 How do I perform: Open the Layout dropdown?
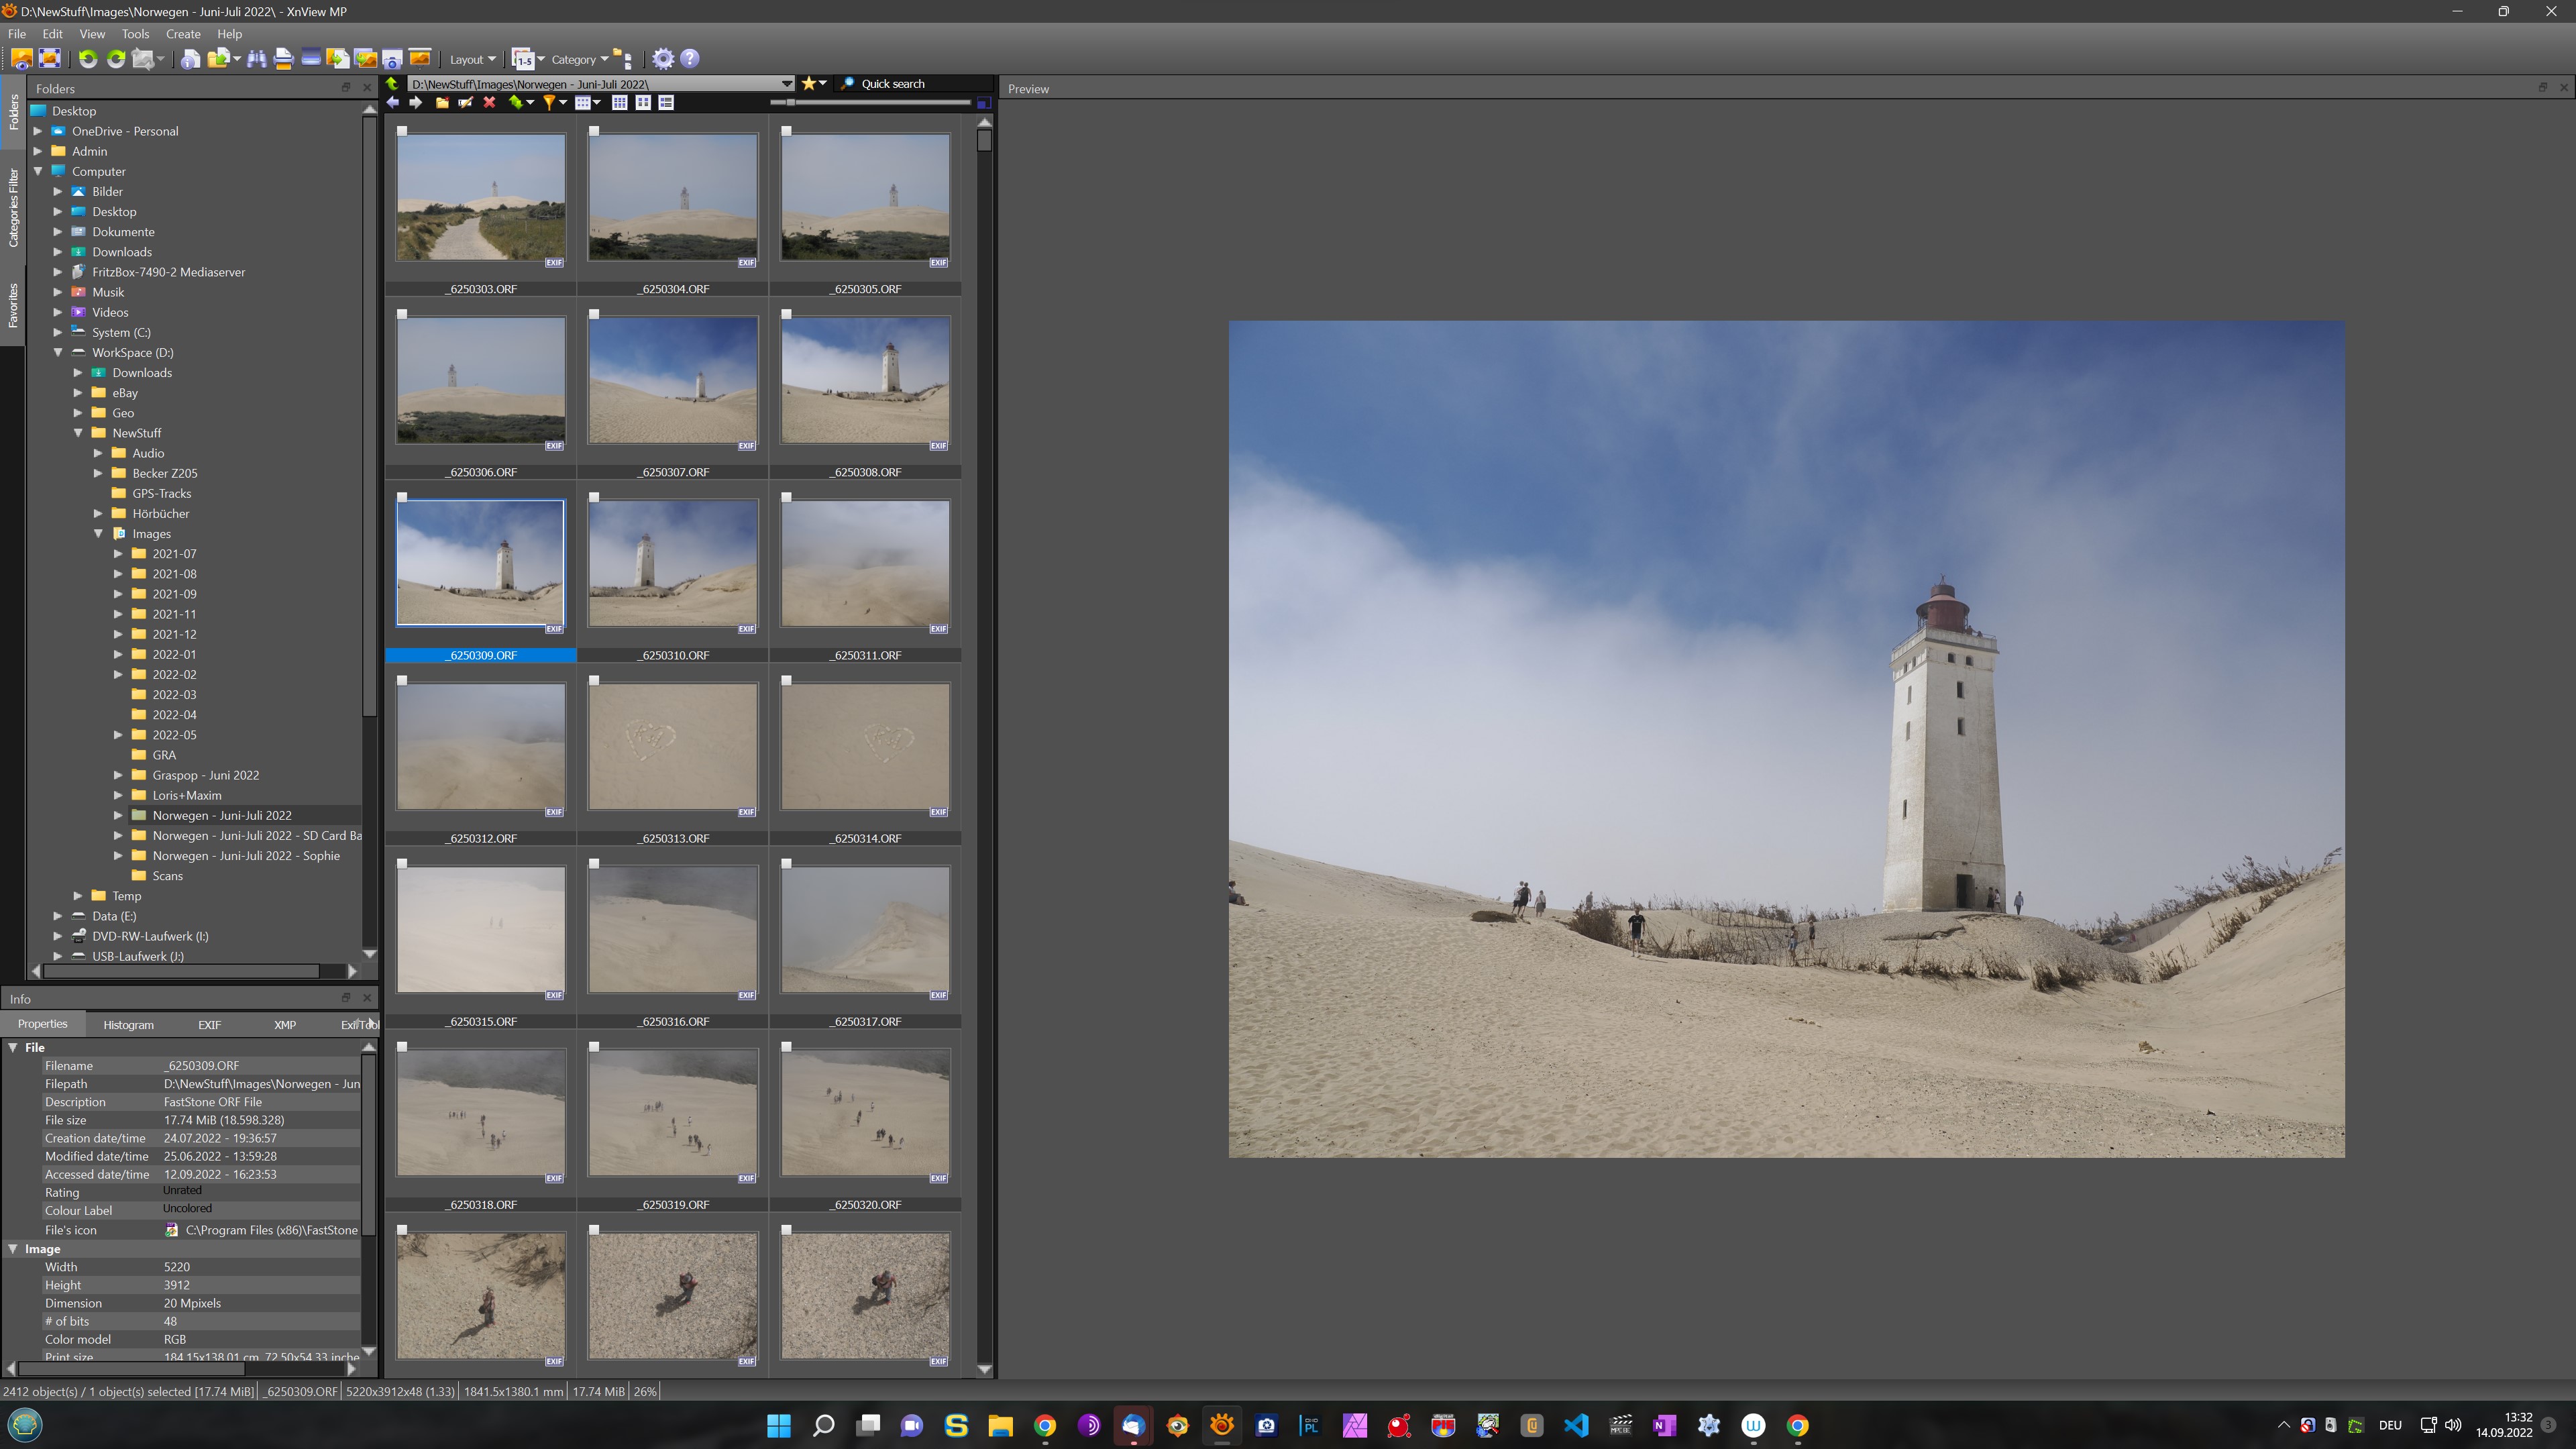tap(472, 59)
